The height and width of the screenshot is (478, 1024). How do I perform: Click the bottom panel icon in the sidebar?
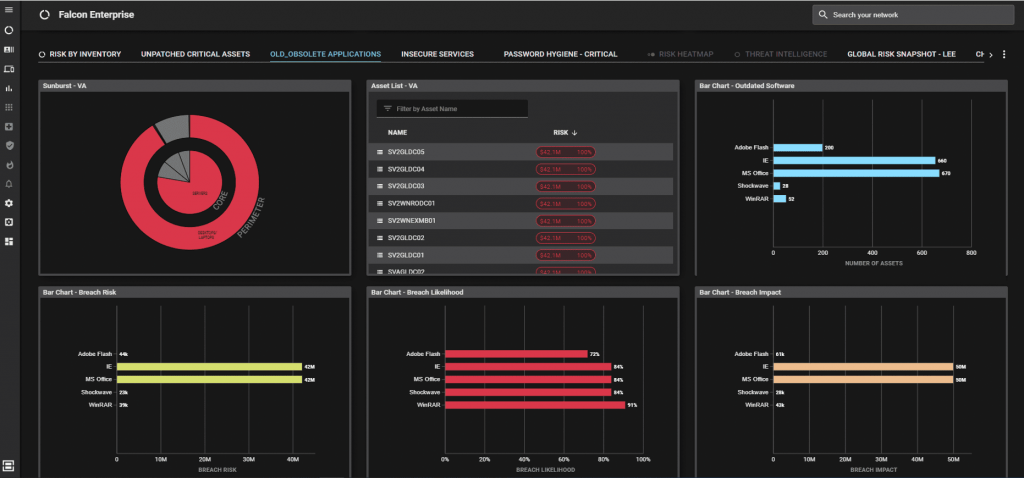[8, 466]
